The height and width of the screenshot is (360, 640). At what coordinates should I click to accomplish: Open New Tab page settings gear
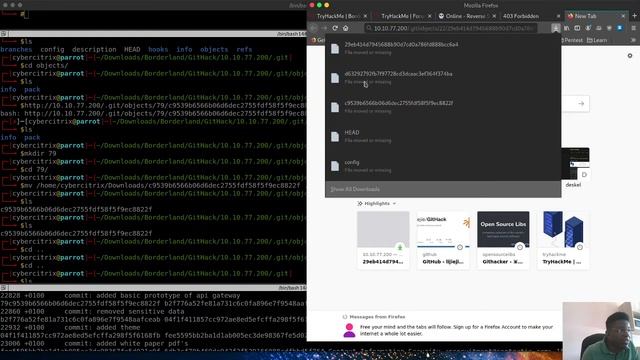pos(630,56)
